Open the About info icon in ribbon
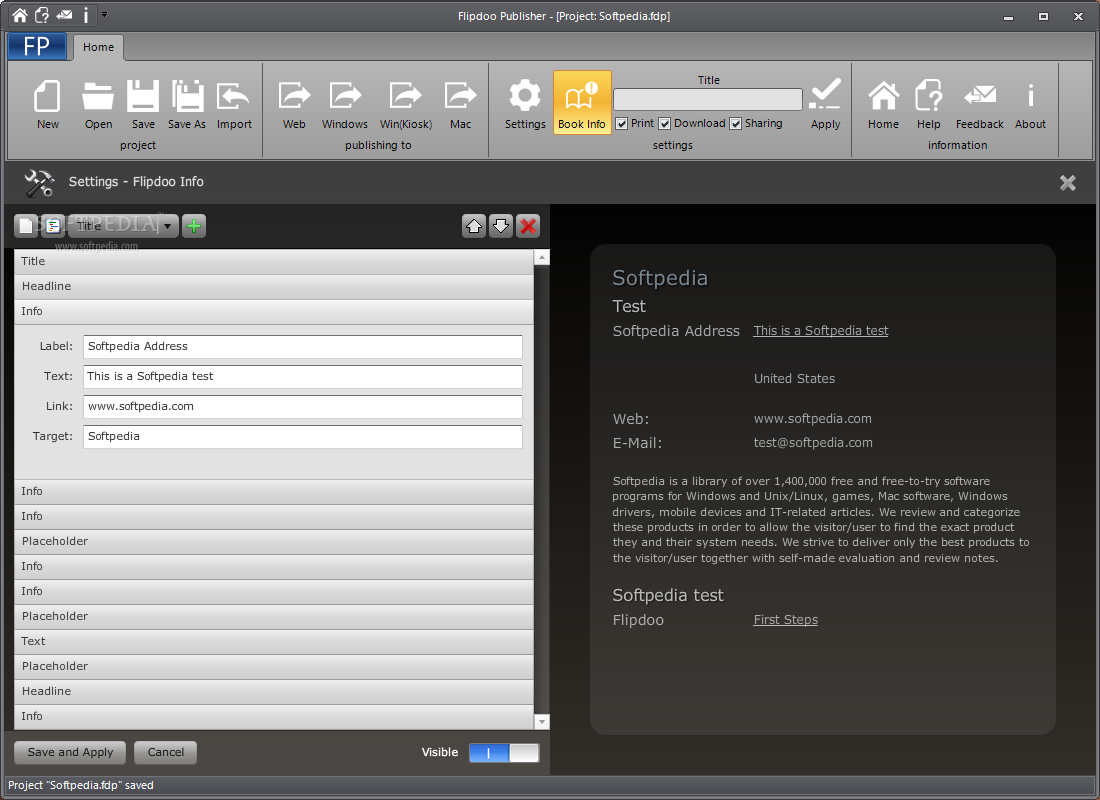 click(1030, 104)
